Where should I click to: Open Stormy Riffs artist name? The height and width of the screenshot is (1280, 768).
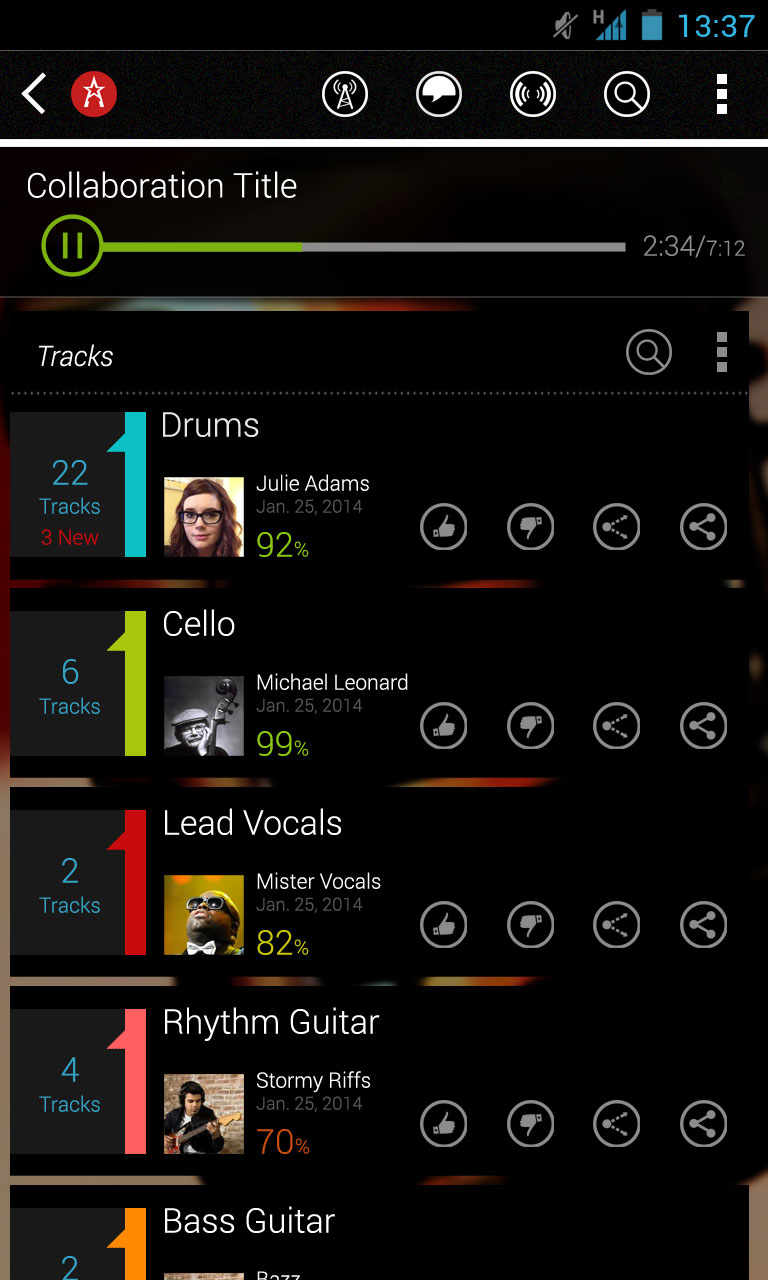point(313,1080)
